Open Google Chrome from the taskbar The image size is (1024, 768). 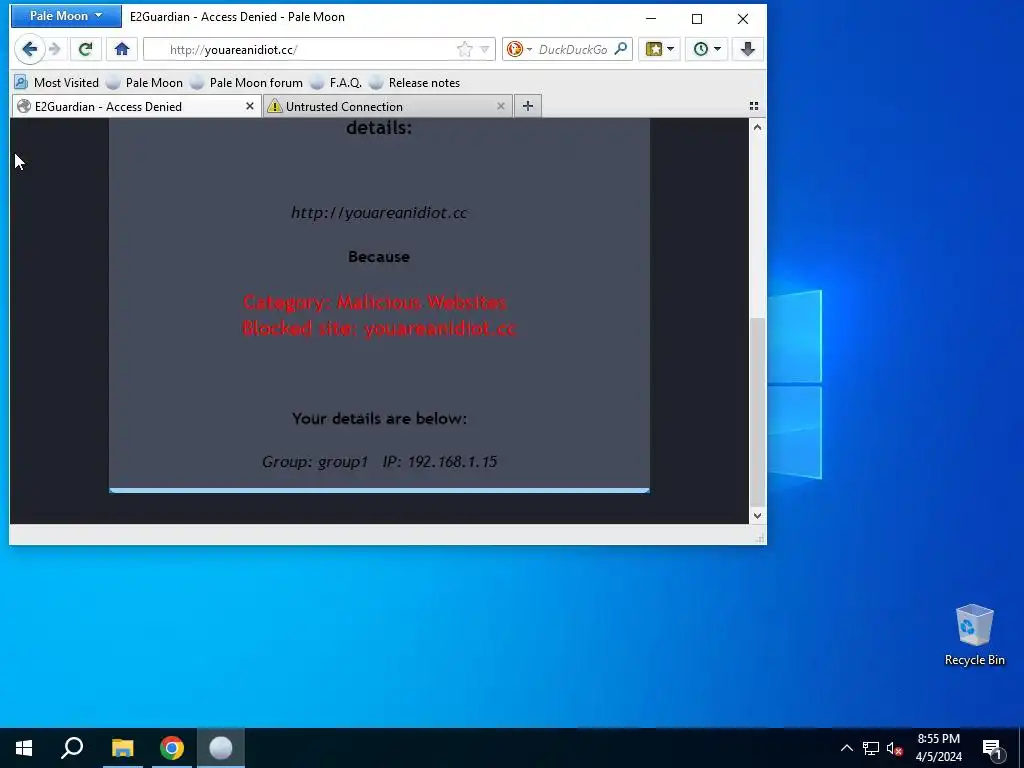pyautogui.click(x=172, y=748)
